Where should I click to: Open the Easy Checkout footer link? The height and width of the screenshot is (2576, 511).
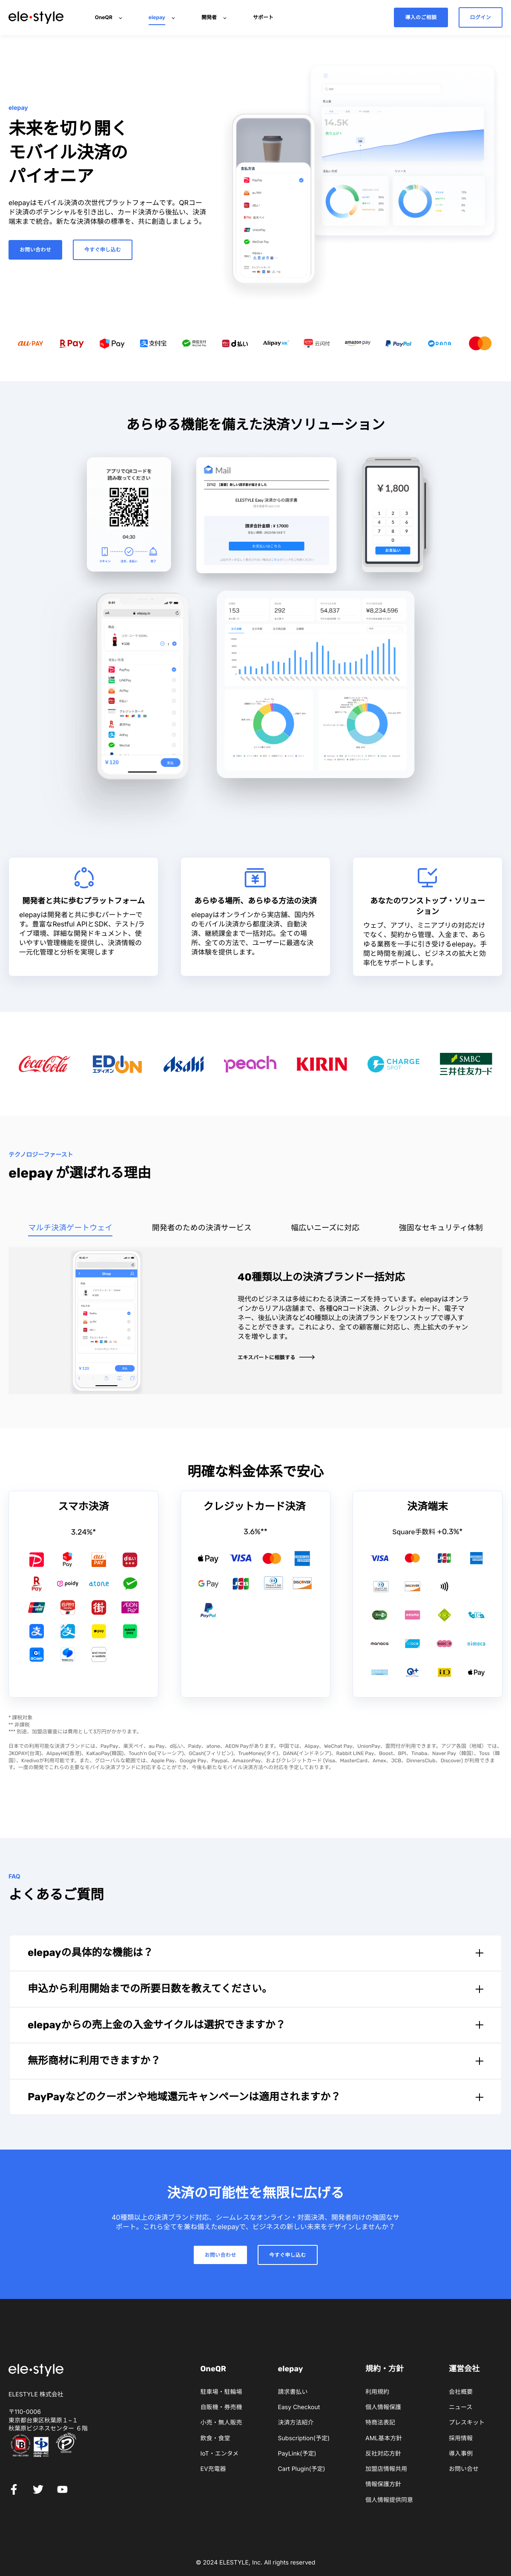tap(299, 2407)
